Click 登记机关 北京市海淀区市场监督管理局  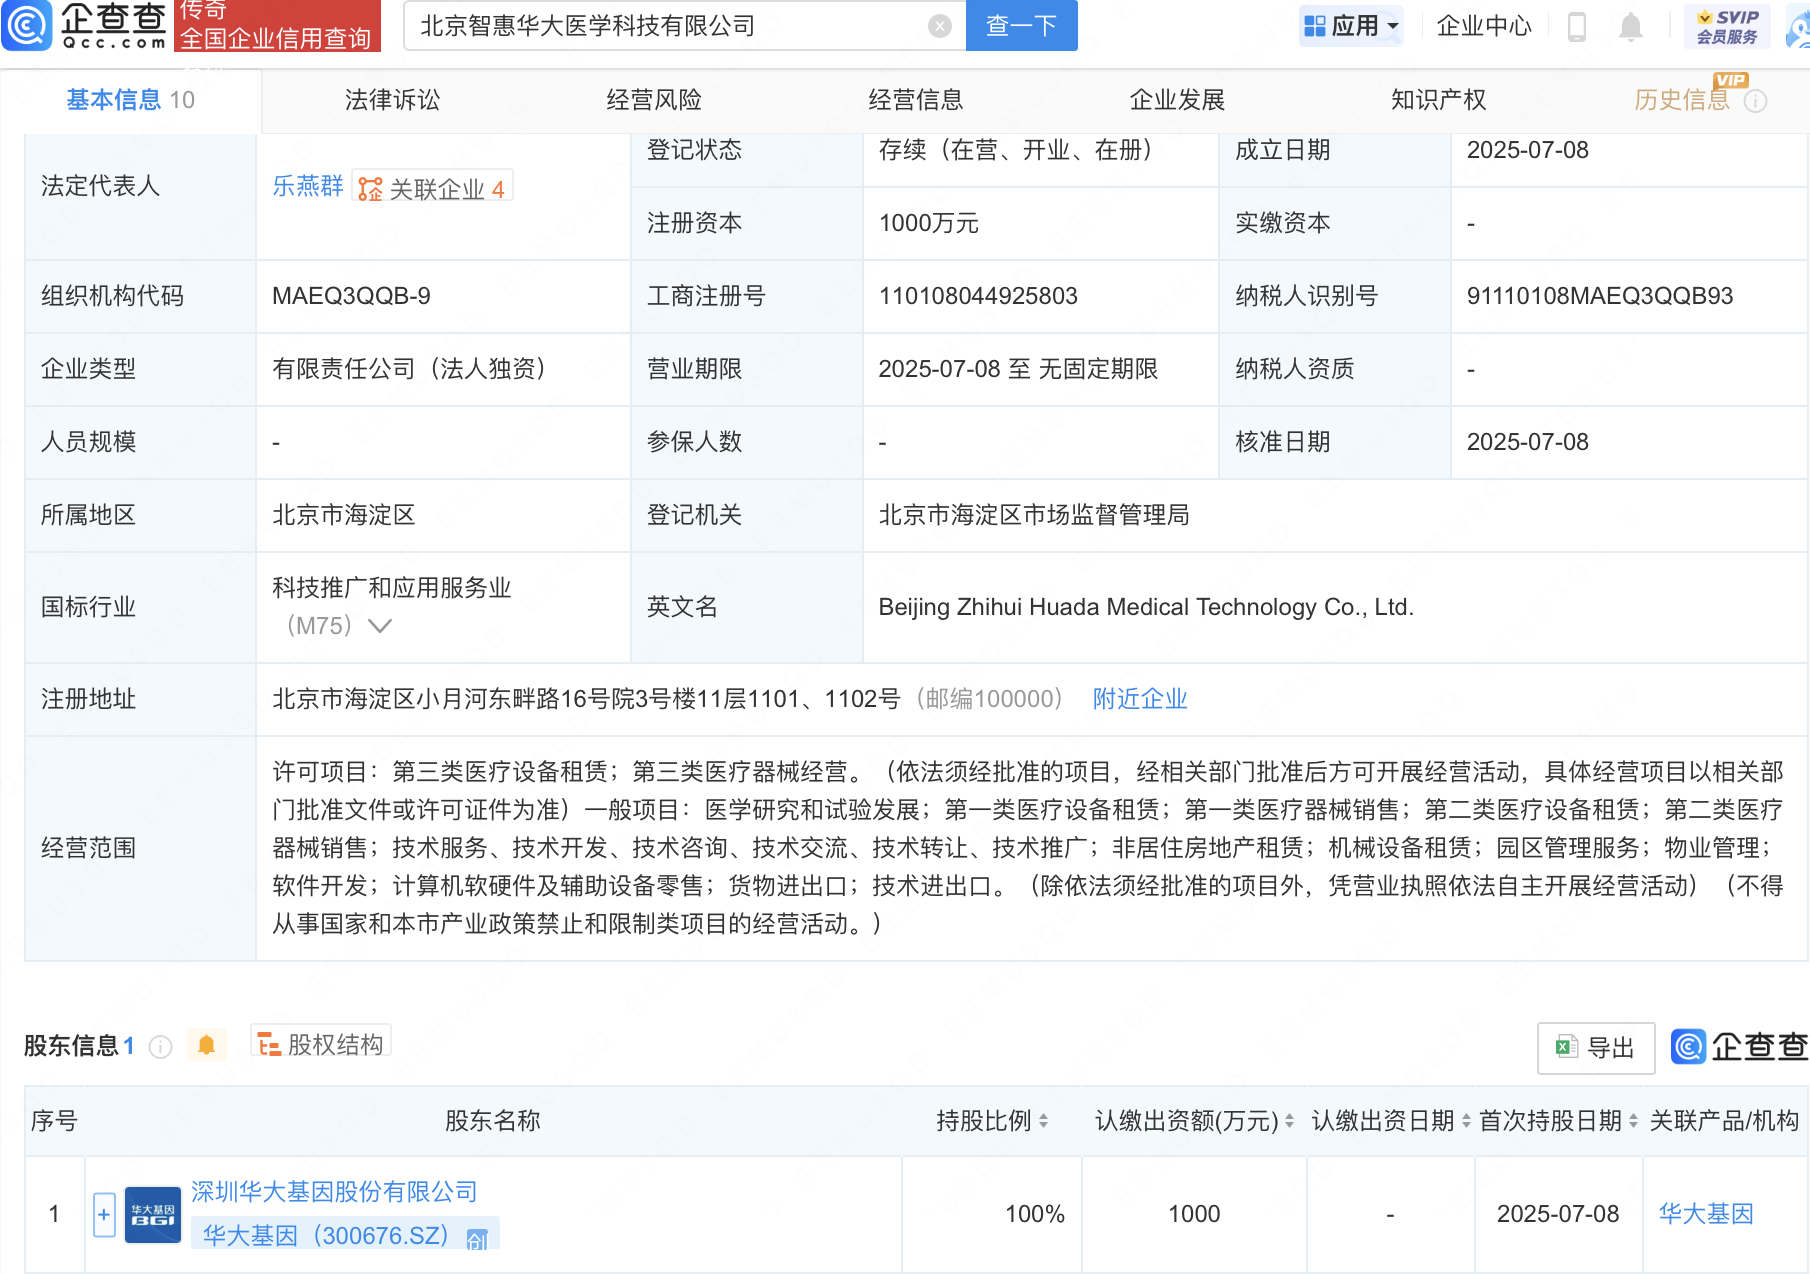click(1034, 515)
